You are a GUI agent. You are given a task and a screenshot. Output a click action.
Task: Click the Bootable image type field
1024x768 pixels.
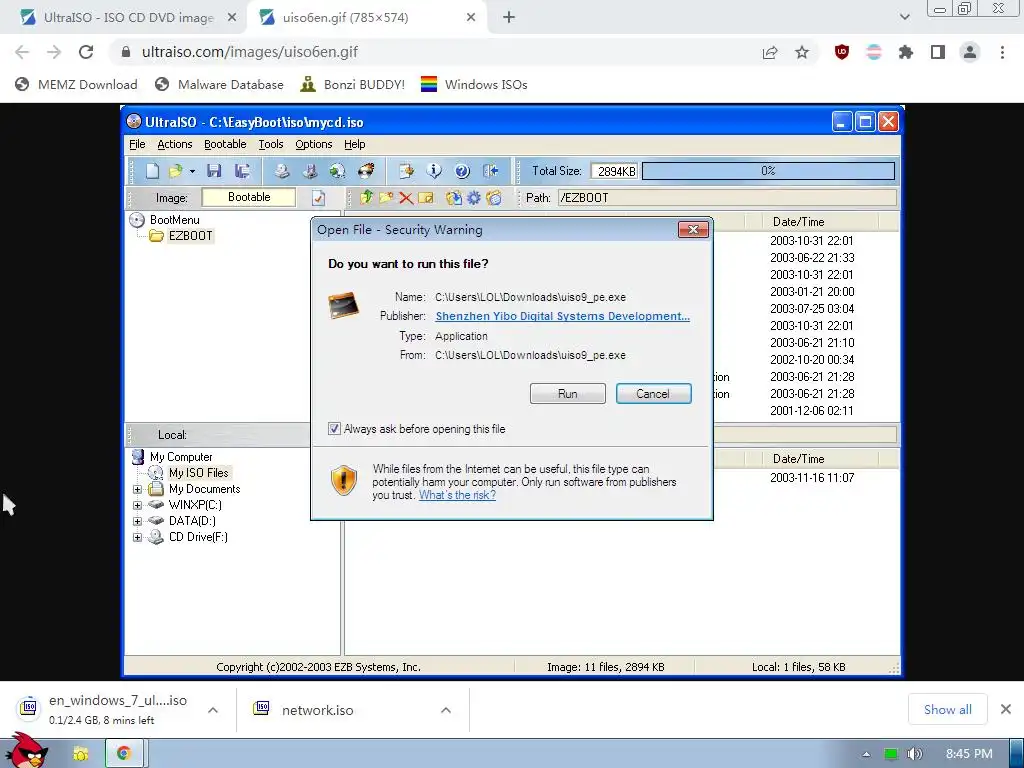tap(249, 197)
